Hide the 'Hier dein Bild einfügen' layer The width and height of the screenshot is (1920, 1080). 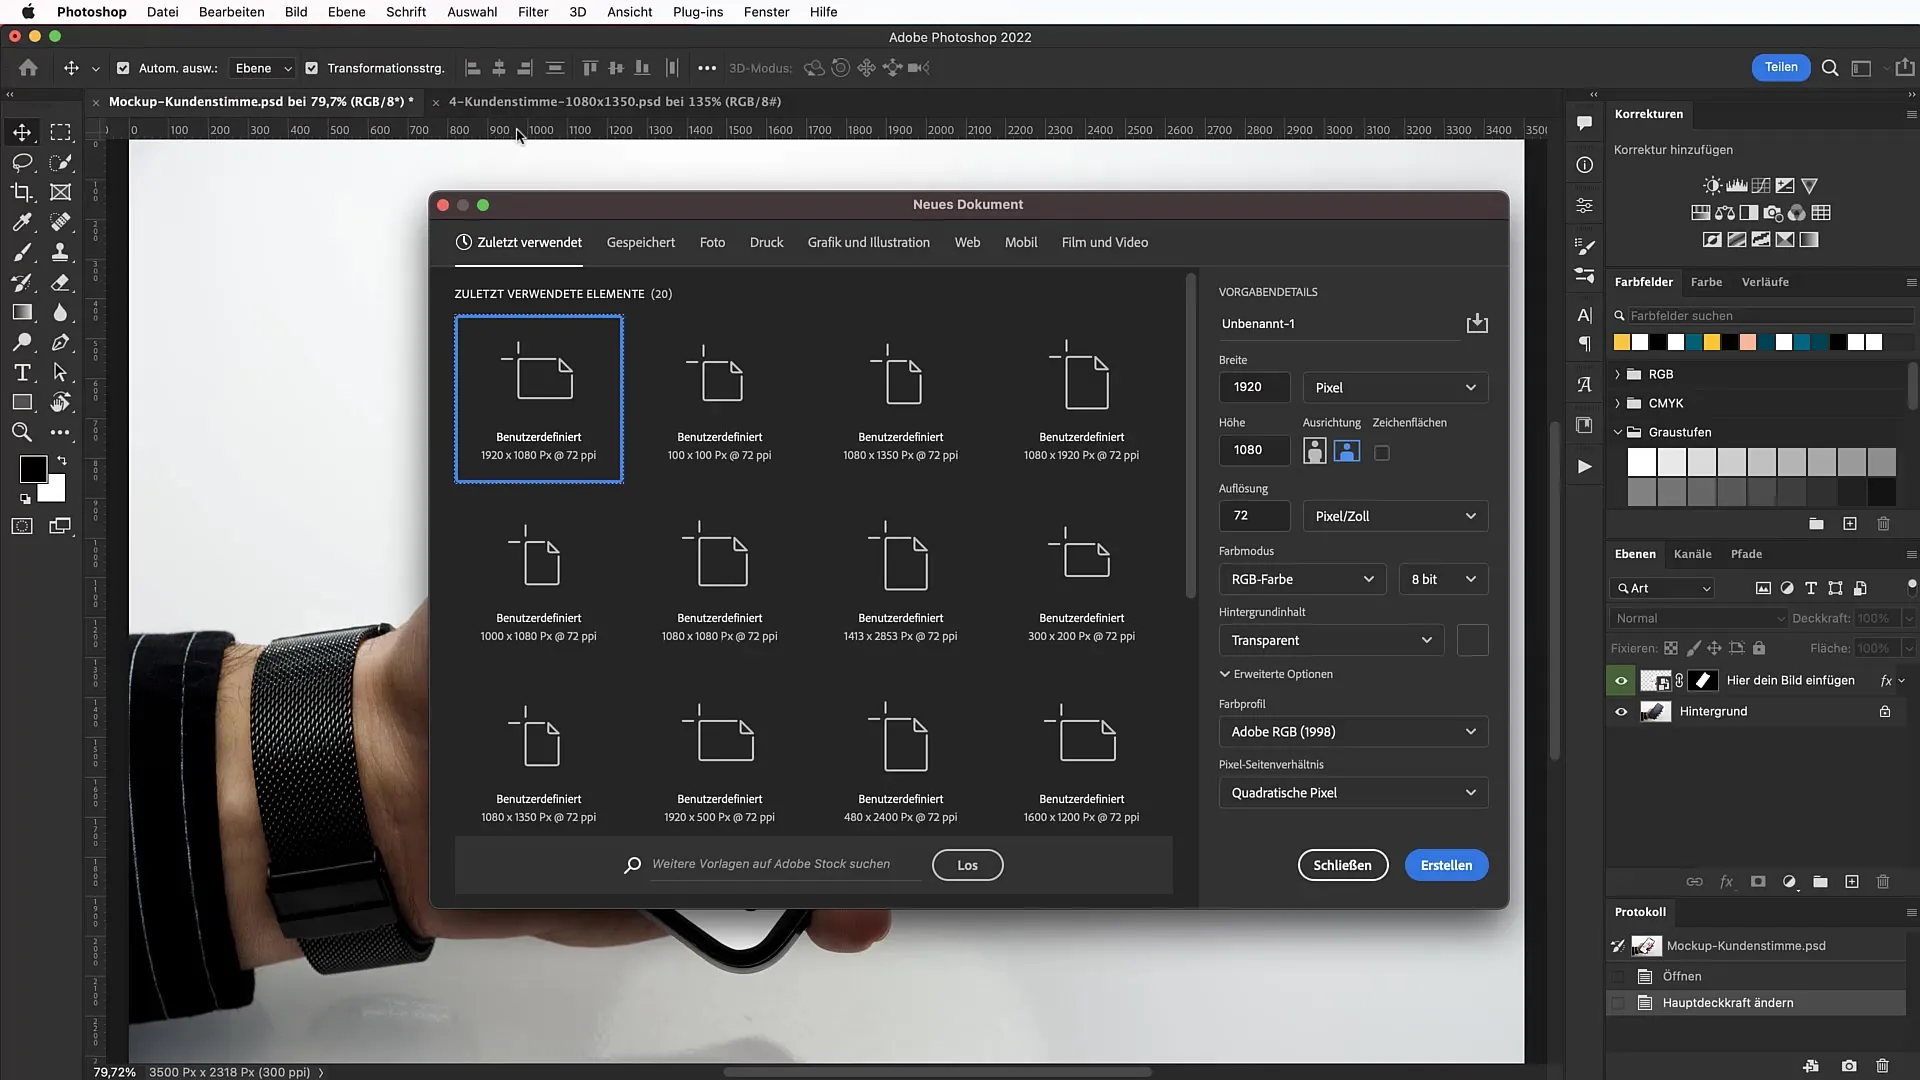pyautogui.click(x=1621, y=681)
